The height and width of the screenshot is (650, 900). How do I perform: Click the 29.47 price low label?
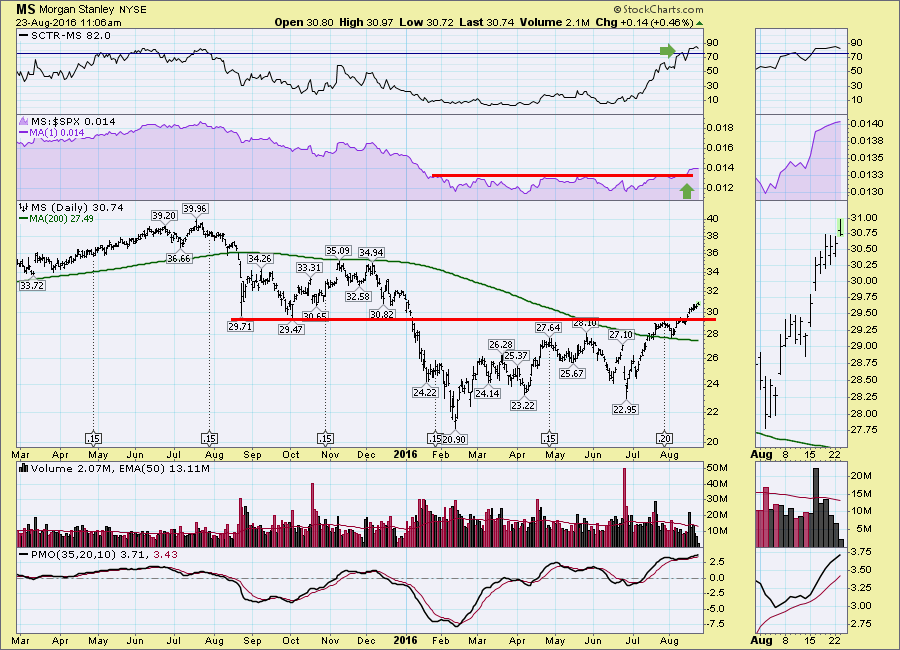(291, 330)
